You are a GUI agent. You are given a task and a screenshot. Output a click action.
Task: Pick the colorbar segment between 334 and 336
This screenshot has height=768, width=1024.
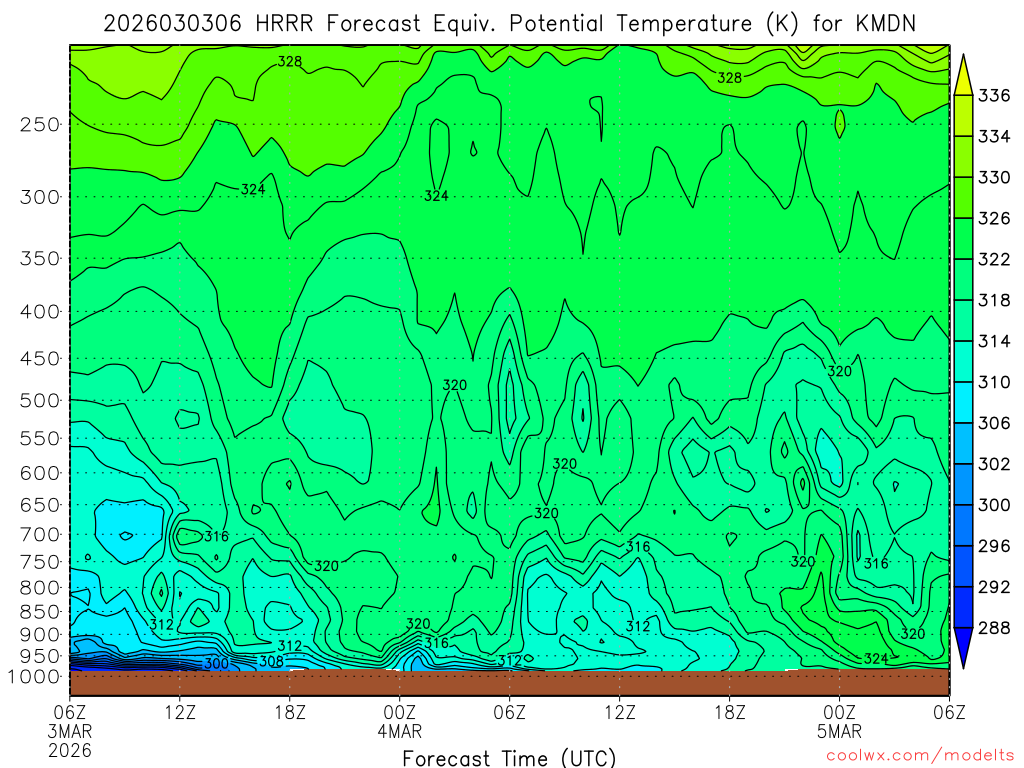(963, 116)
